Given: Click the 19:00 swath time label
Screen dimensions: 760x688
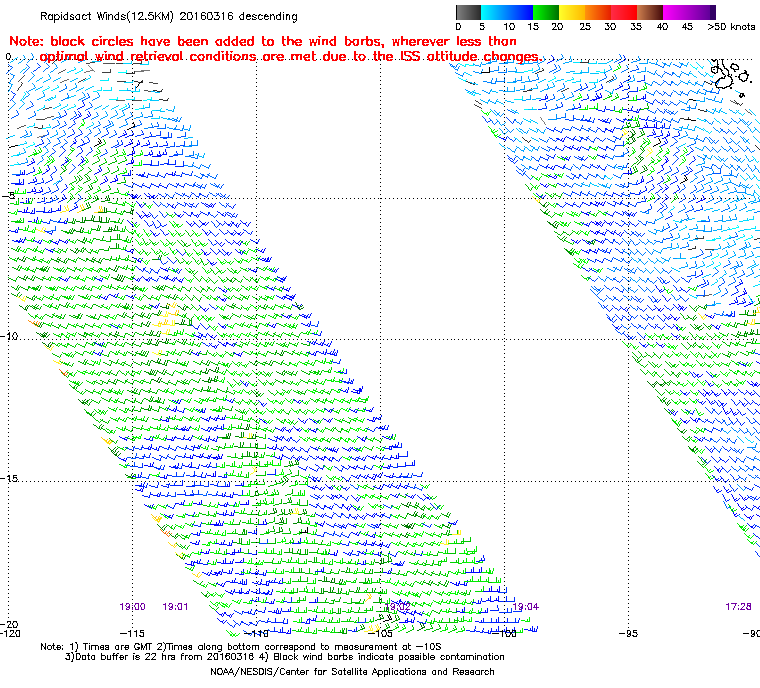Looking at the screenshot, I should (132, 607).
